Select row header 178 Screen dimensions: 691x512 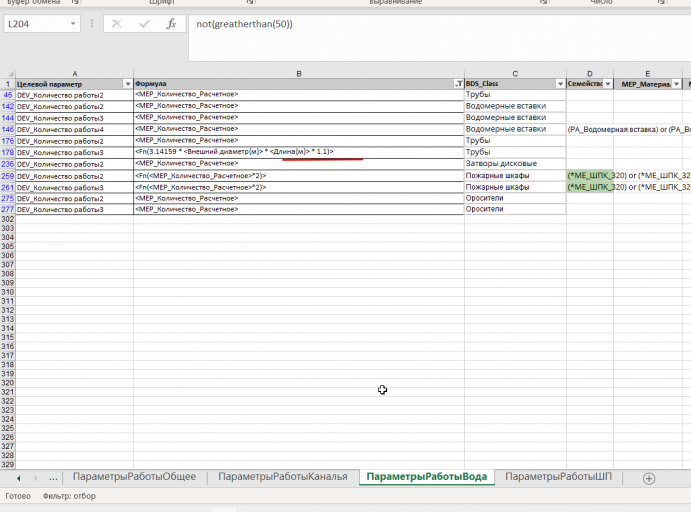pyautogui.click(x=7, y=152)
